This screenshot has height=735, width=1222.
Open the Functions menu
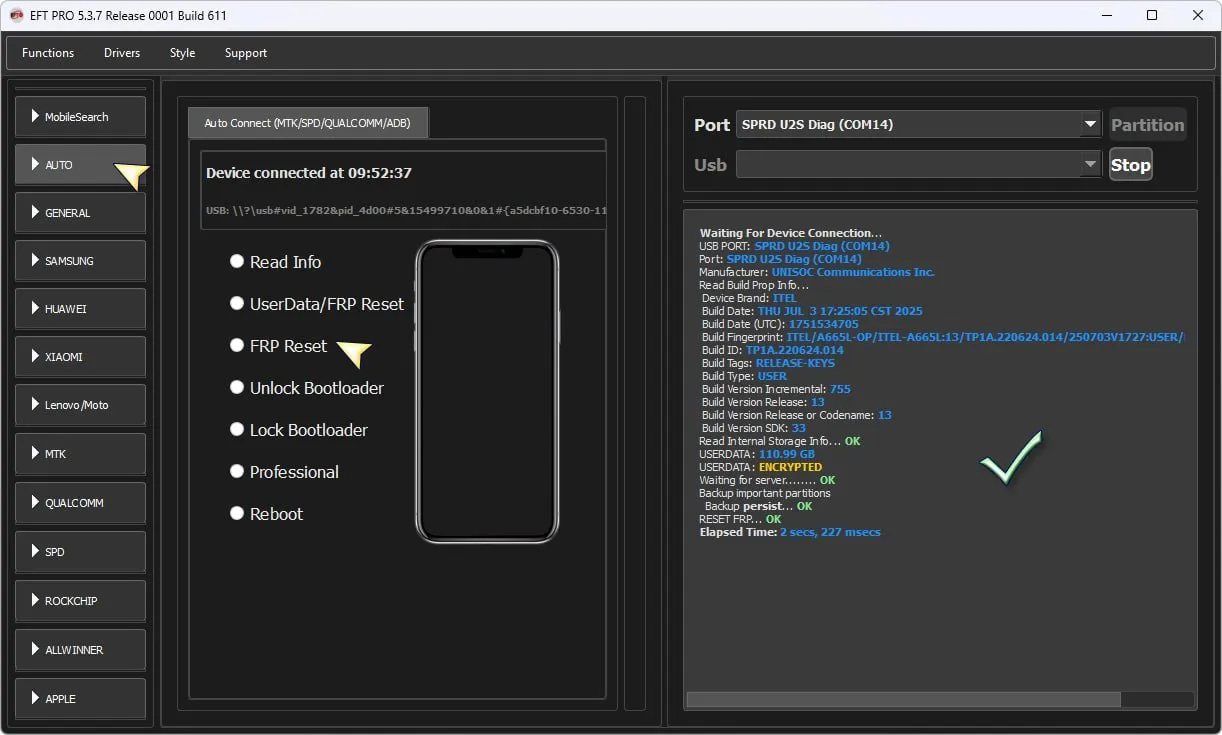tap(48, 53)
